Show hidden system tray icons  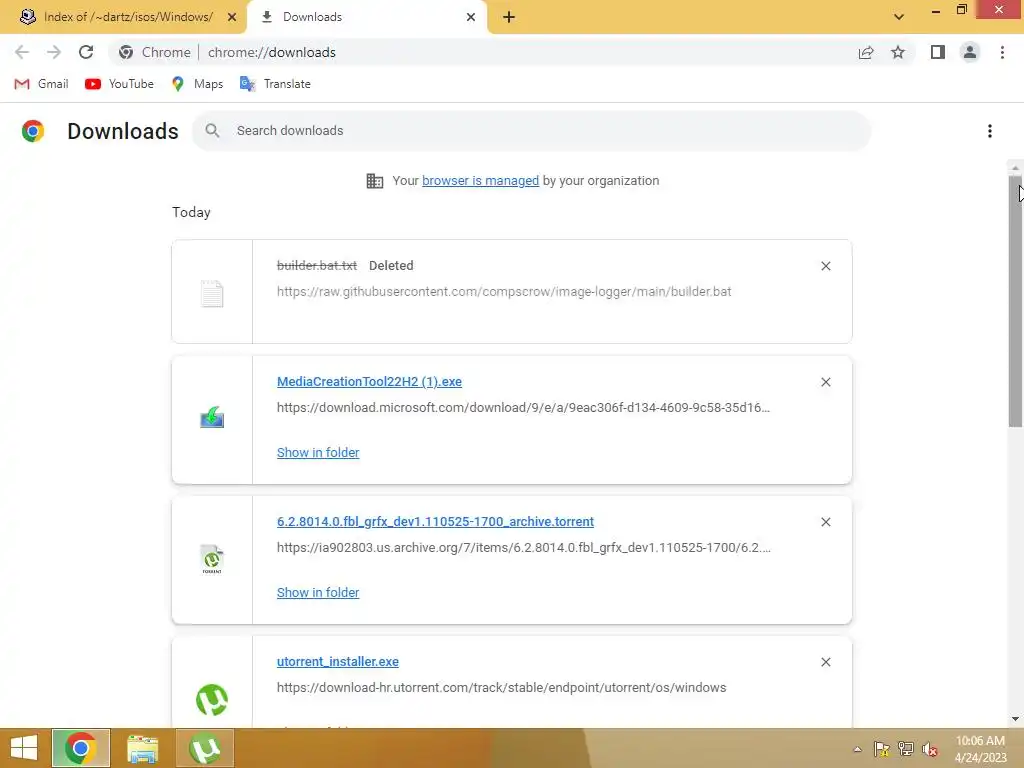pyautogui.click(x=857, y=749)
